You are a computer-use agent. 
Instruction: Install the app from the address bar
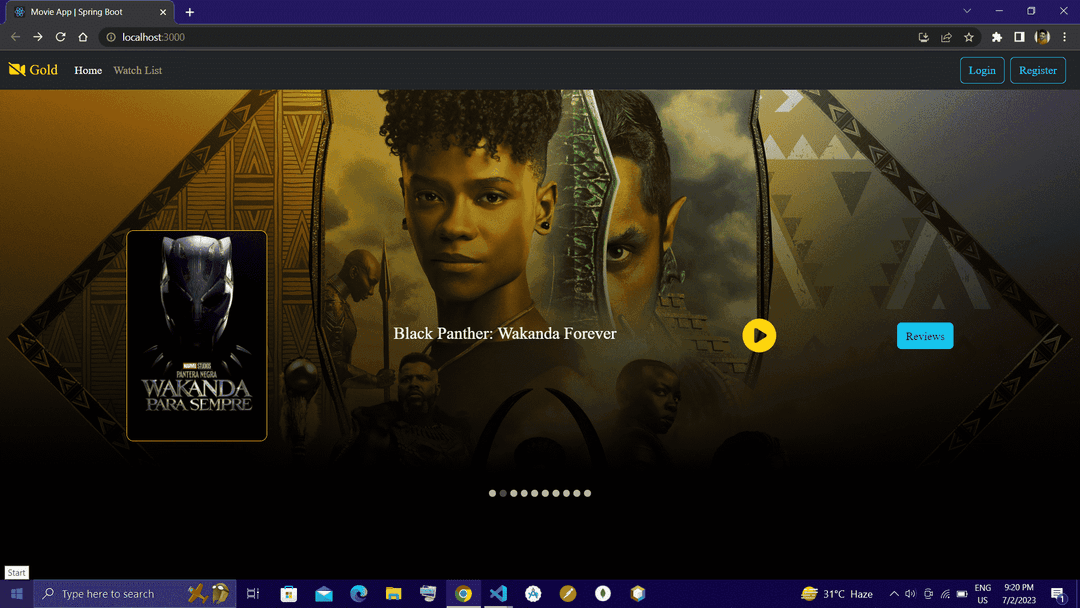[924, 37]
